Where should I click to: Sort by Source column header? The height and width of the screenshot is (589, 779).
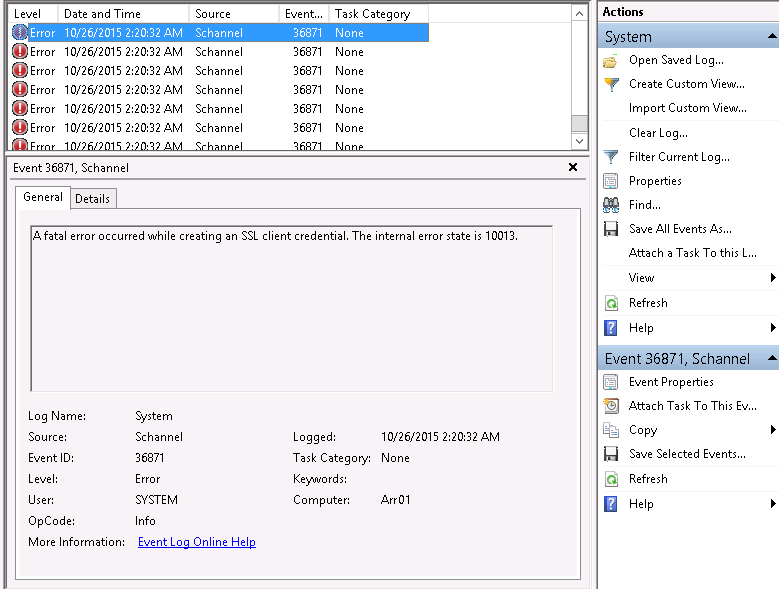(234, 14)
